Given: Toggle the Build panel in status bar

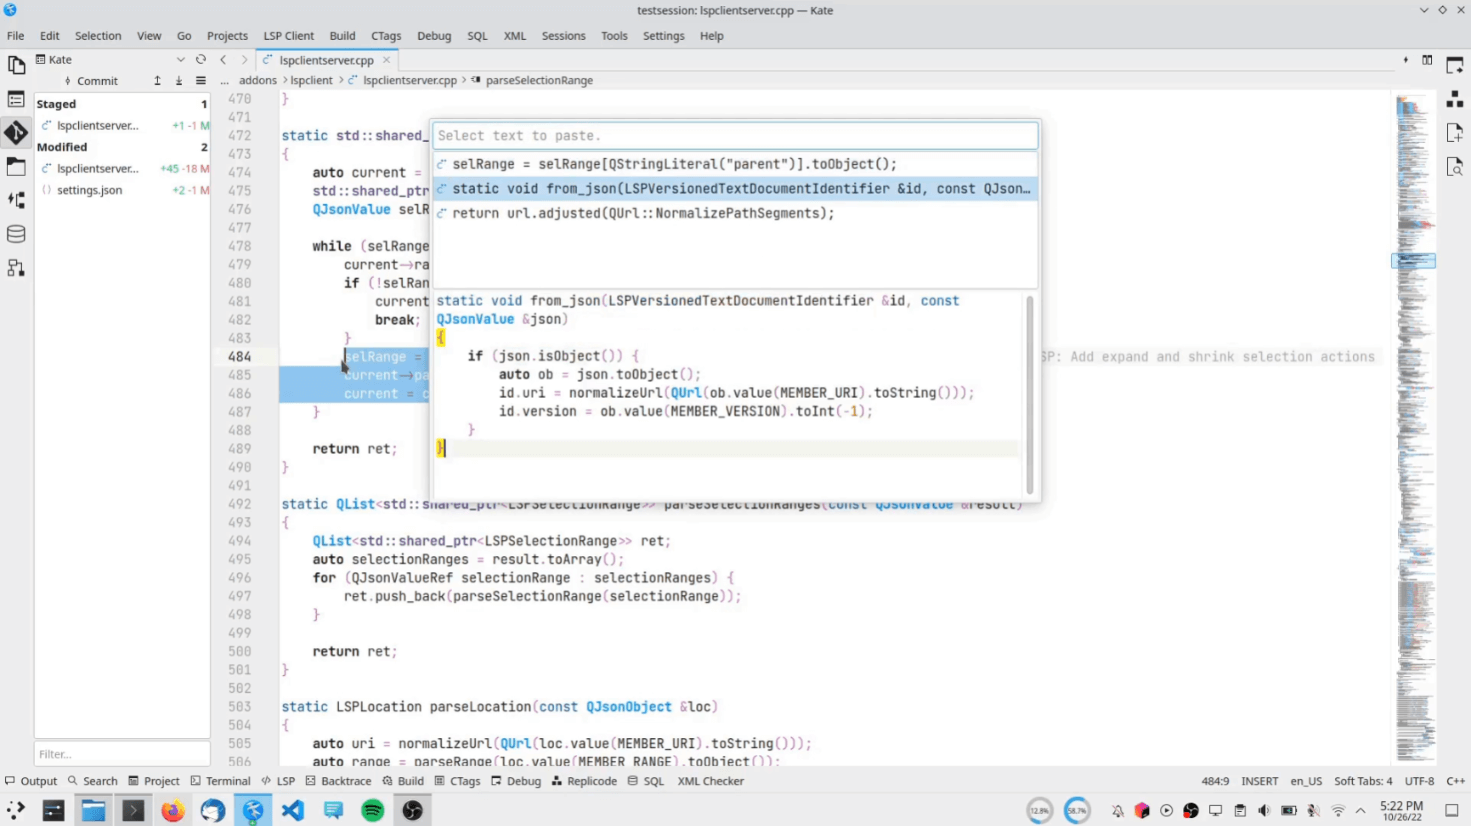Looking at the screenshot, I should [403, 781].
